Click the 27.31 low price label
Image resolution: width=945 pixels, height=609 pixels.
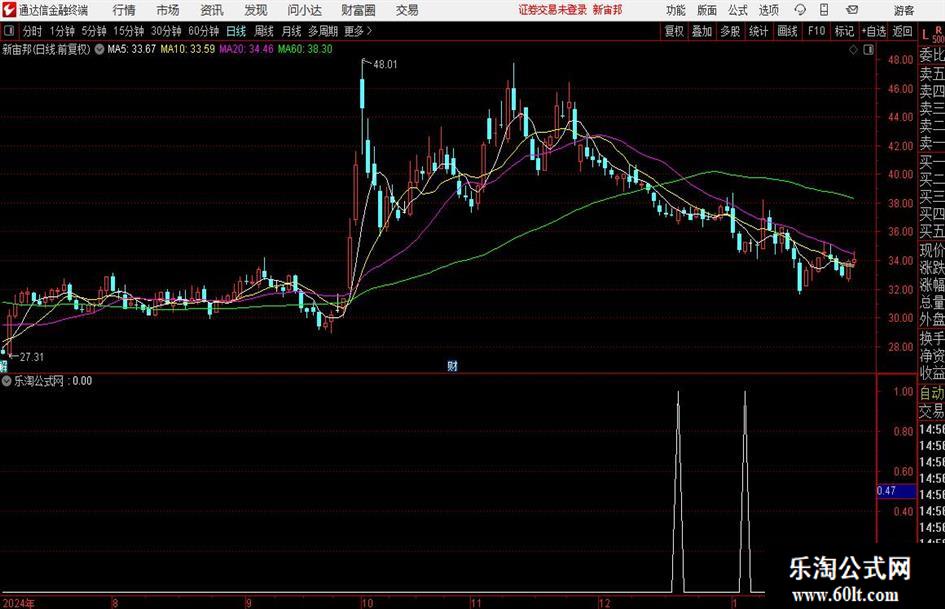click(x=32, y=357)
